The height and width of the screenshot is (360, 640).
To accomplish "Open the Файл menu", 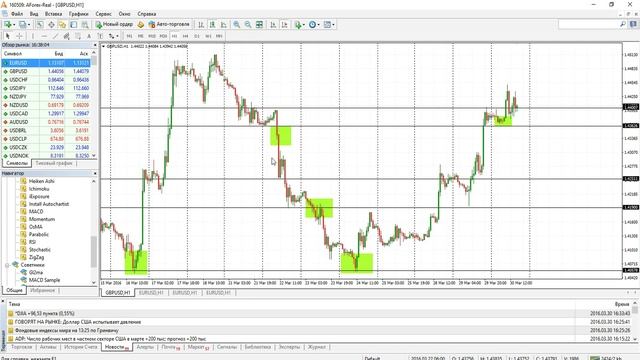I will coord(17,14).
